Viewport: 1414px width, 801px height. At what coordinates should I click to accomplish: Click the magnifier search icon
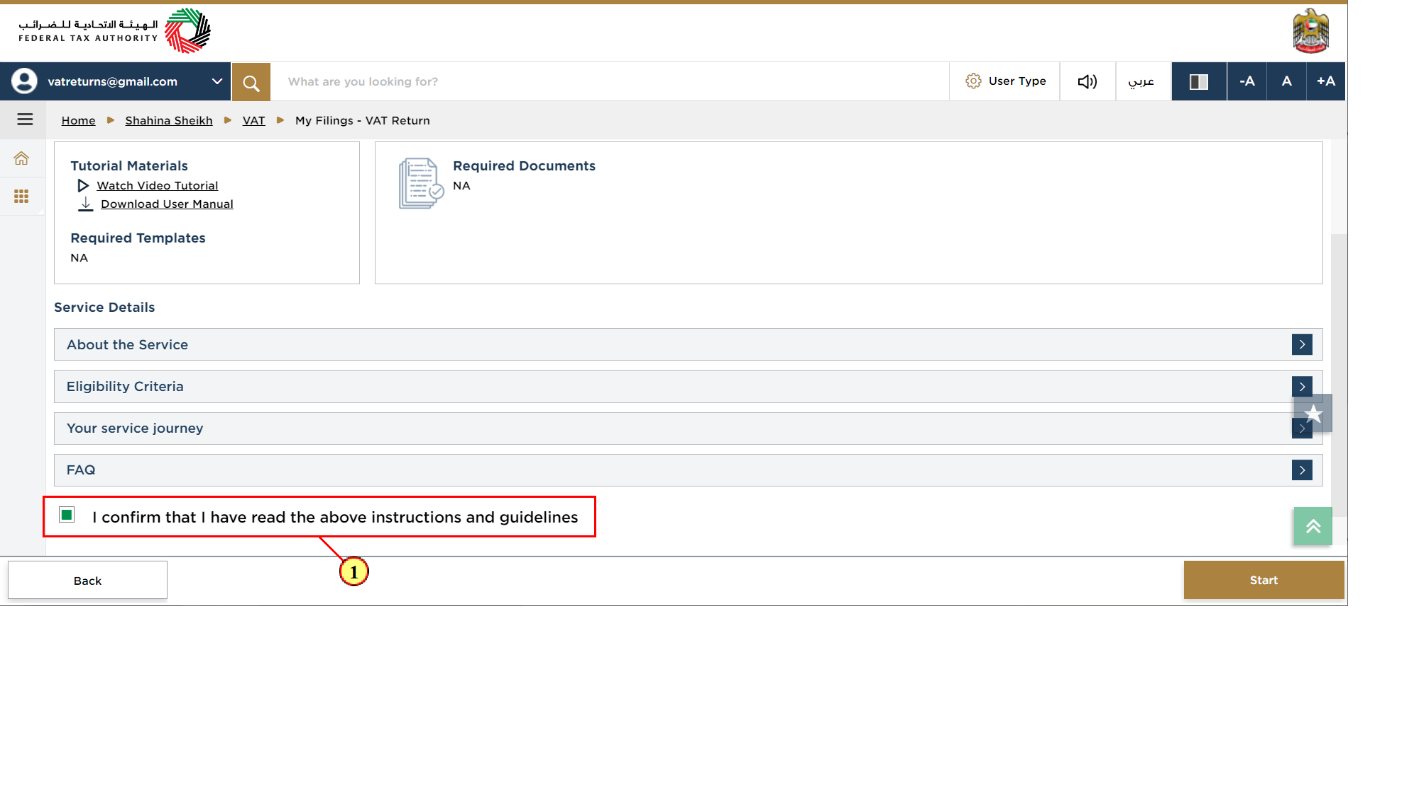tap(251, 82)
